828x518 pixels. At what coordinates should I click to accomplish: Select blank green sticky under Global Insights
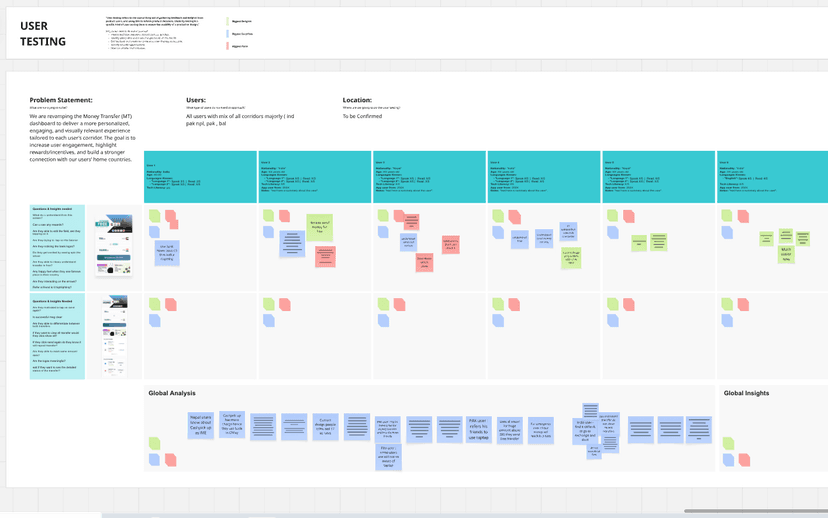coord(728,443)
